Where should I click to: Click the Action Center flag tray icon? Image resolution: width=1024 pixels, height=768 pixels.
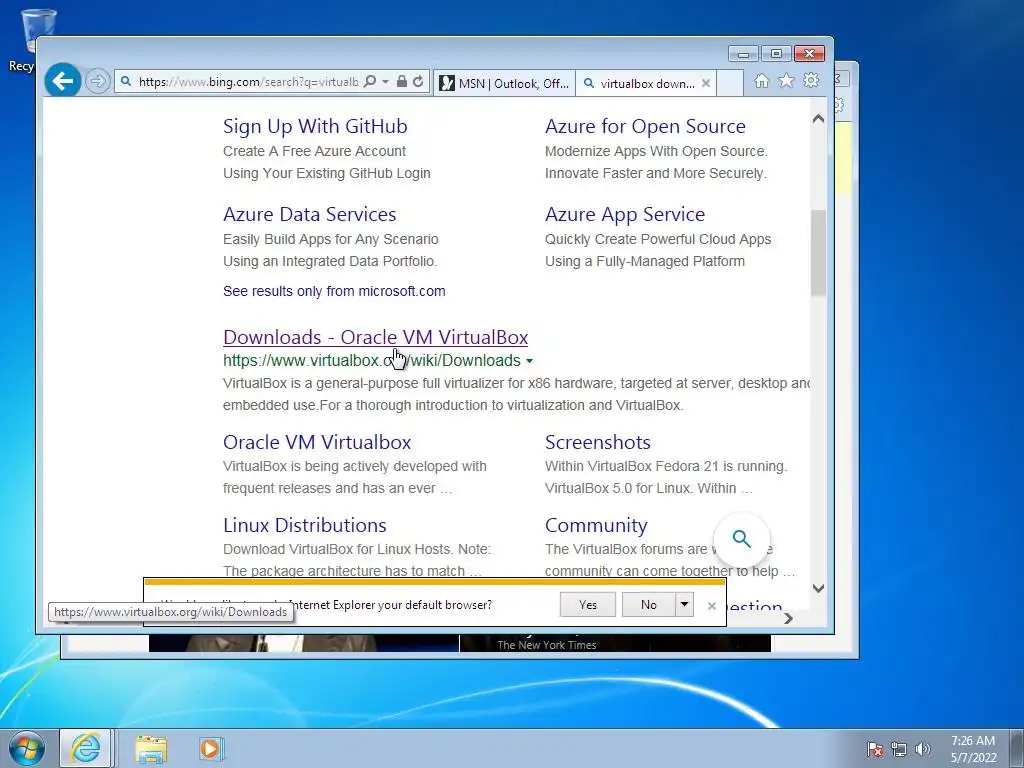[875, 749]
